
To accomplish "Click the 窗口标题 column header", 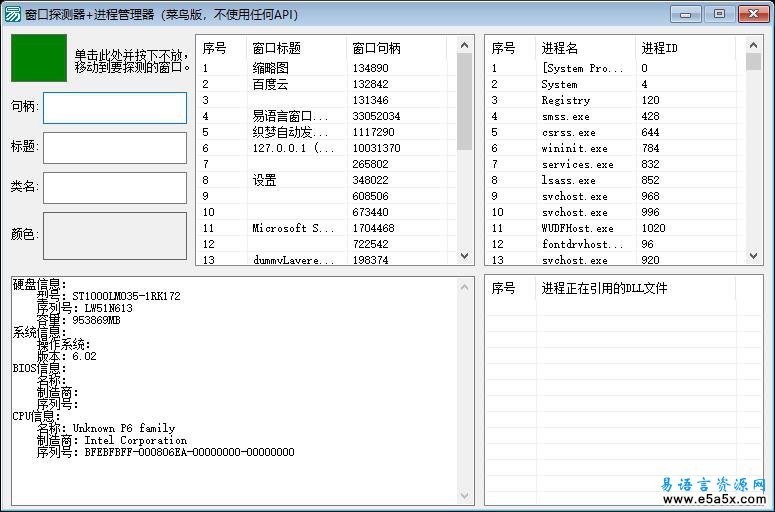I will 296,48.
